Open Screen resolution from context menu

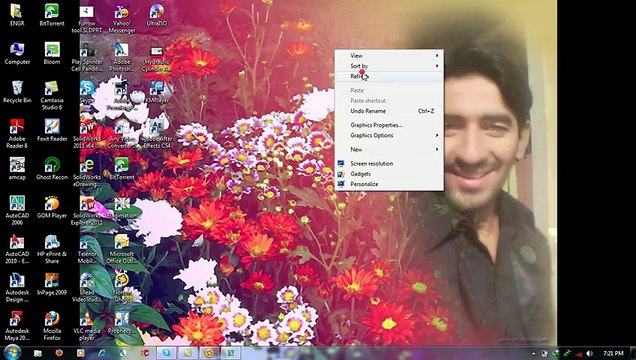tap(389, 163)
